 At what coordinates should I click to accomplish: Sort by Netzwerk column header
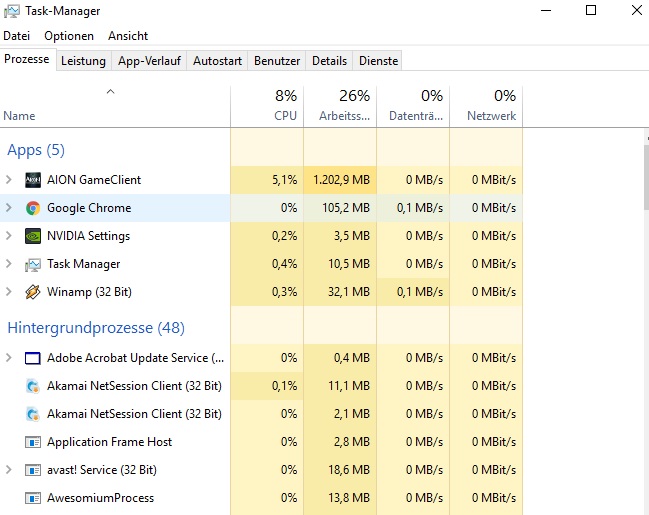point(486,107)
